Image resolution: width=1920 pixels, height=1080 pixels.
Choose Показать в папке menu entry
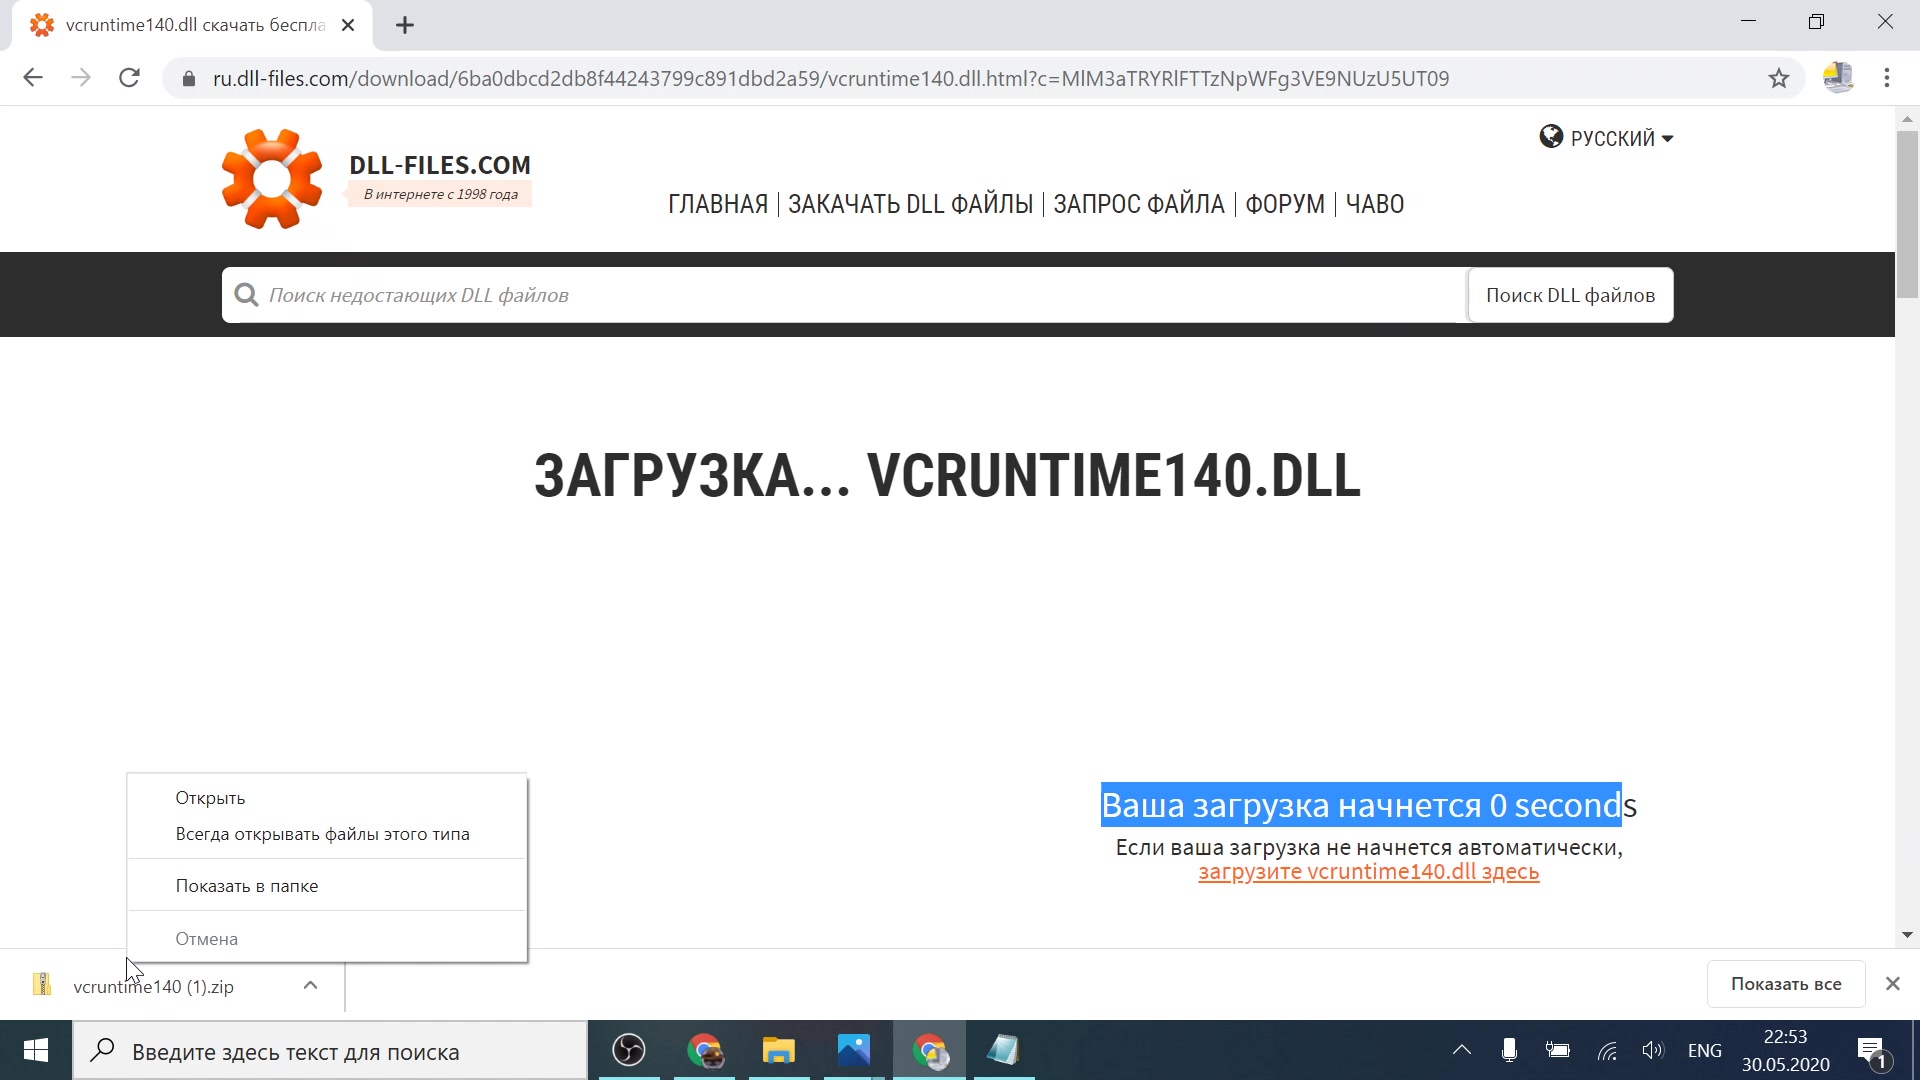(x=247, y=886)
